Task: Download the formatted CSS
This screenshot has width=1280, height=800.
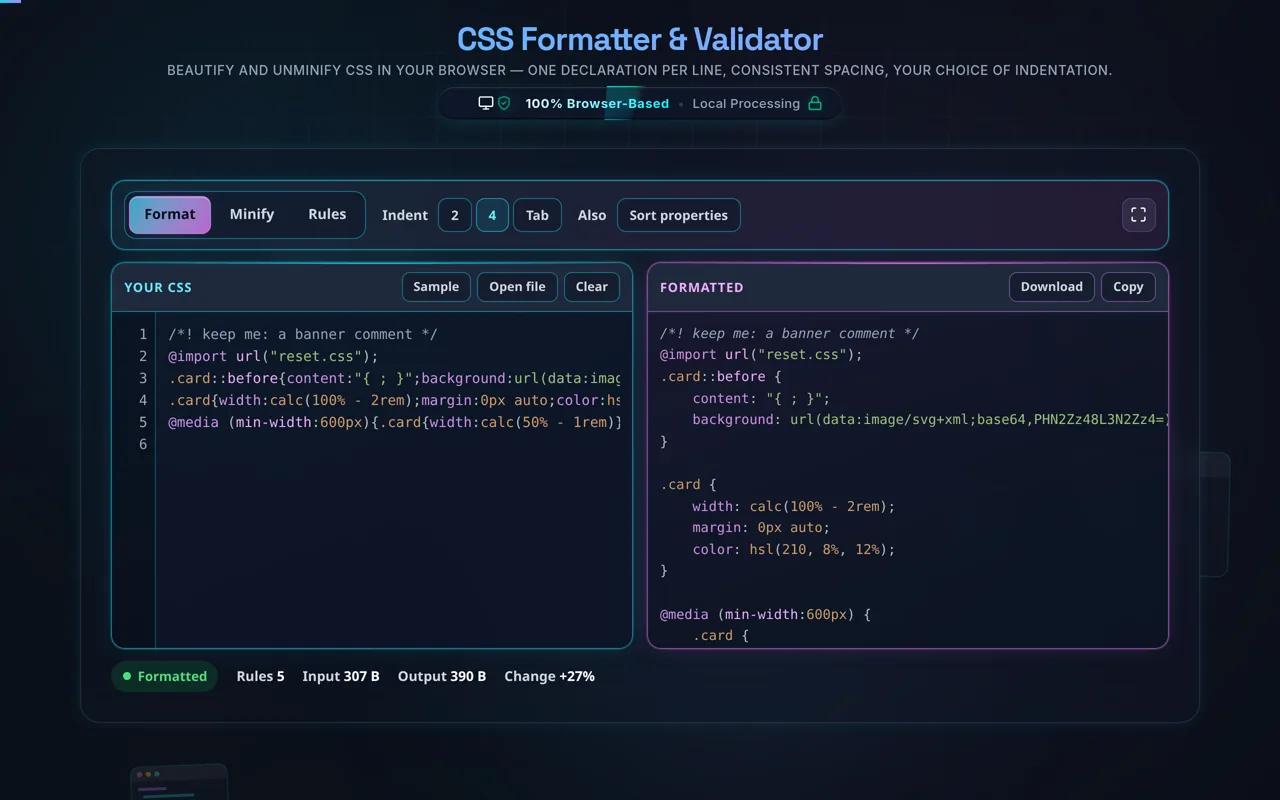Action: [x=1052, y=287]
